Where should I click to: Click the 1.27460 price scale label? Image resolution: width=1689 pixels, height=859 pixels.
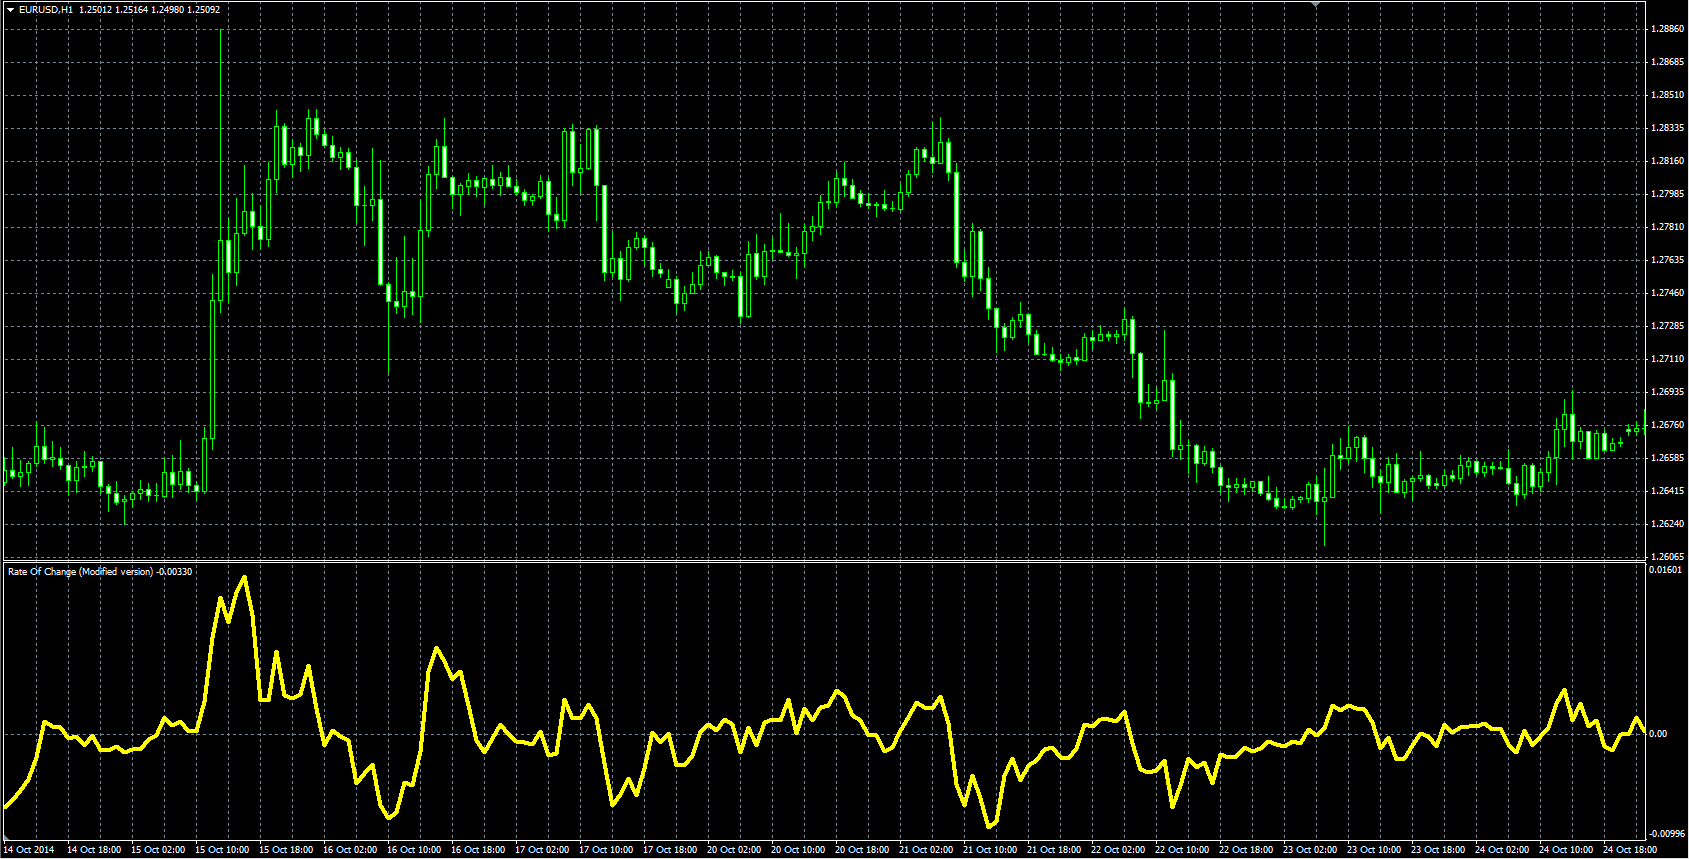(1668, 293)
